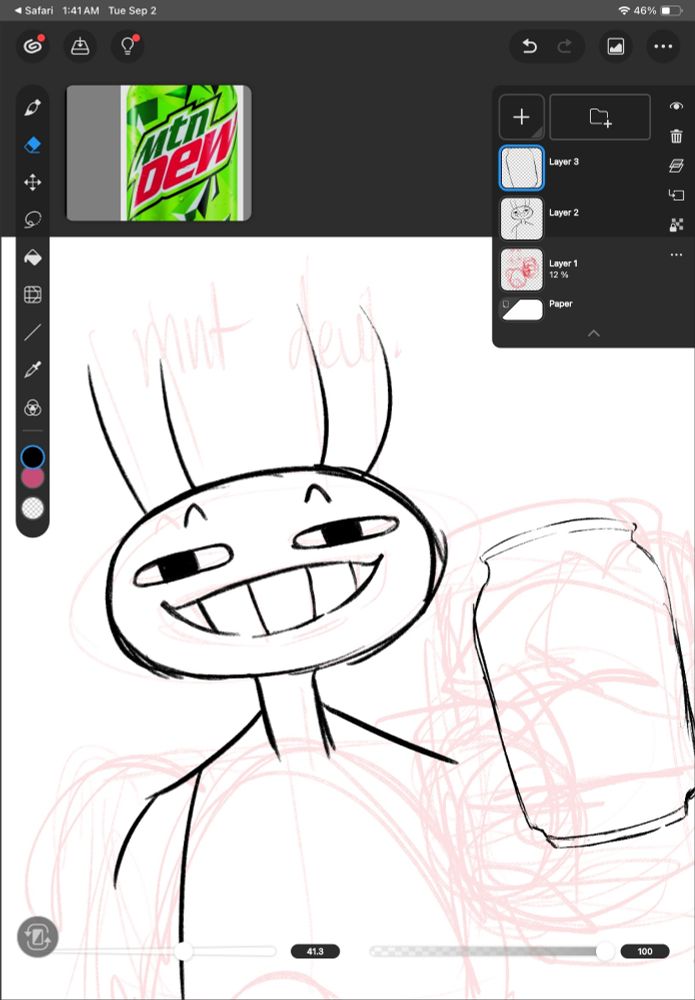
Task: Select the straight line ruler tool
Action: [33, 332]
